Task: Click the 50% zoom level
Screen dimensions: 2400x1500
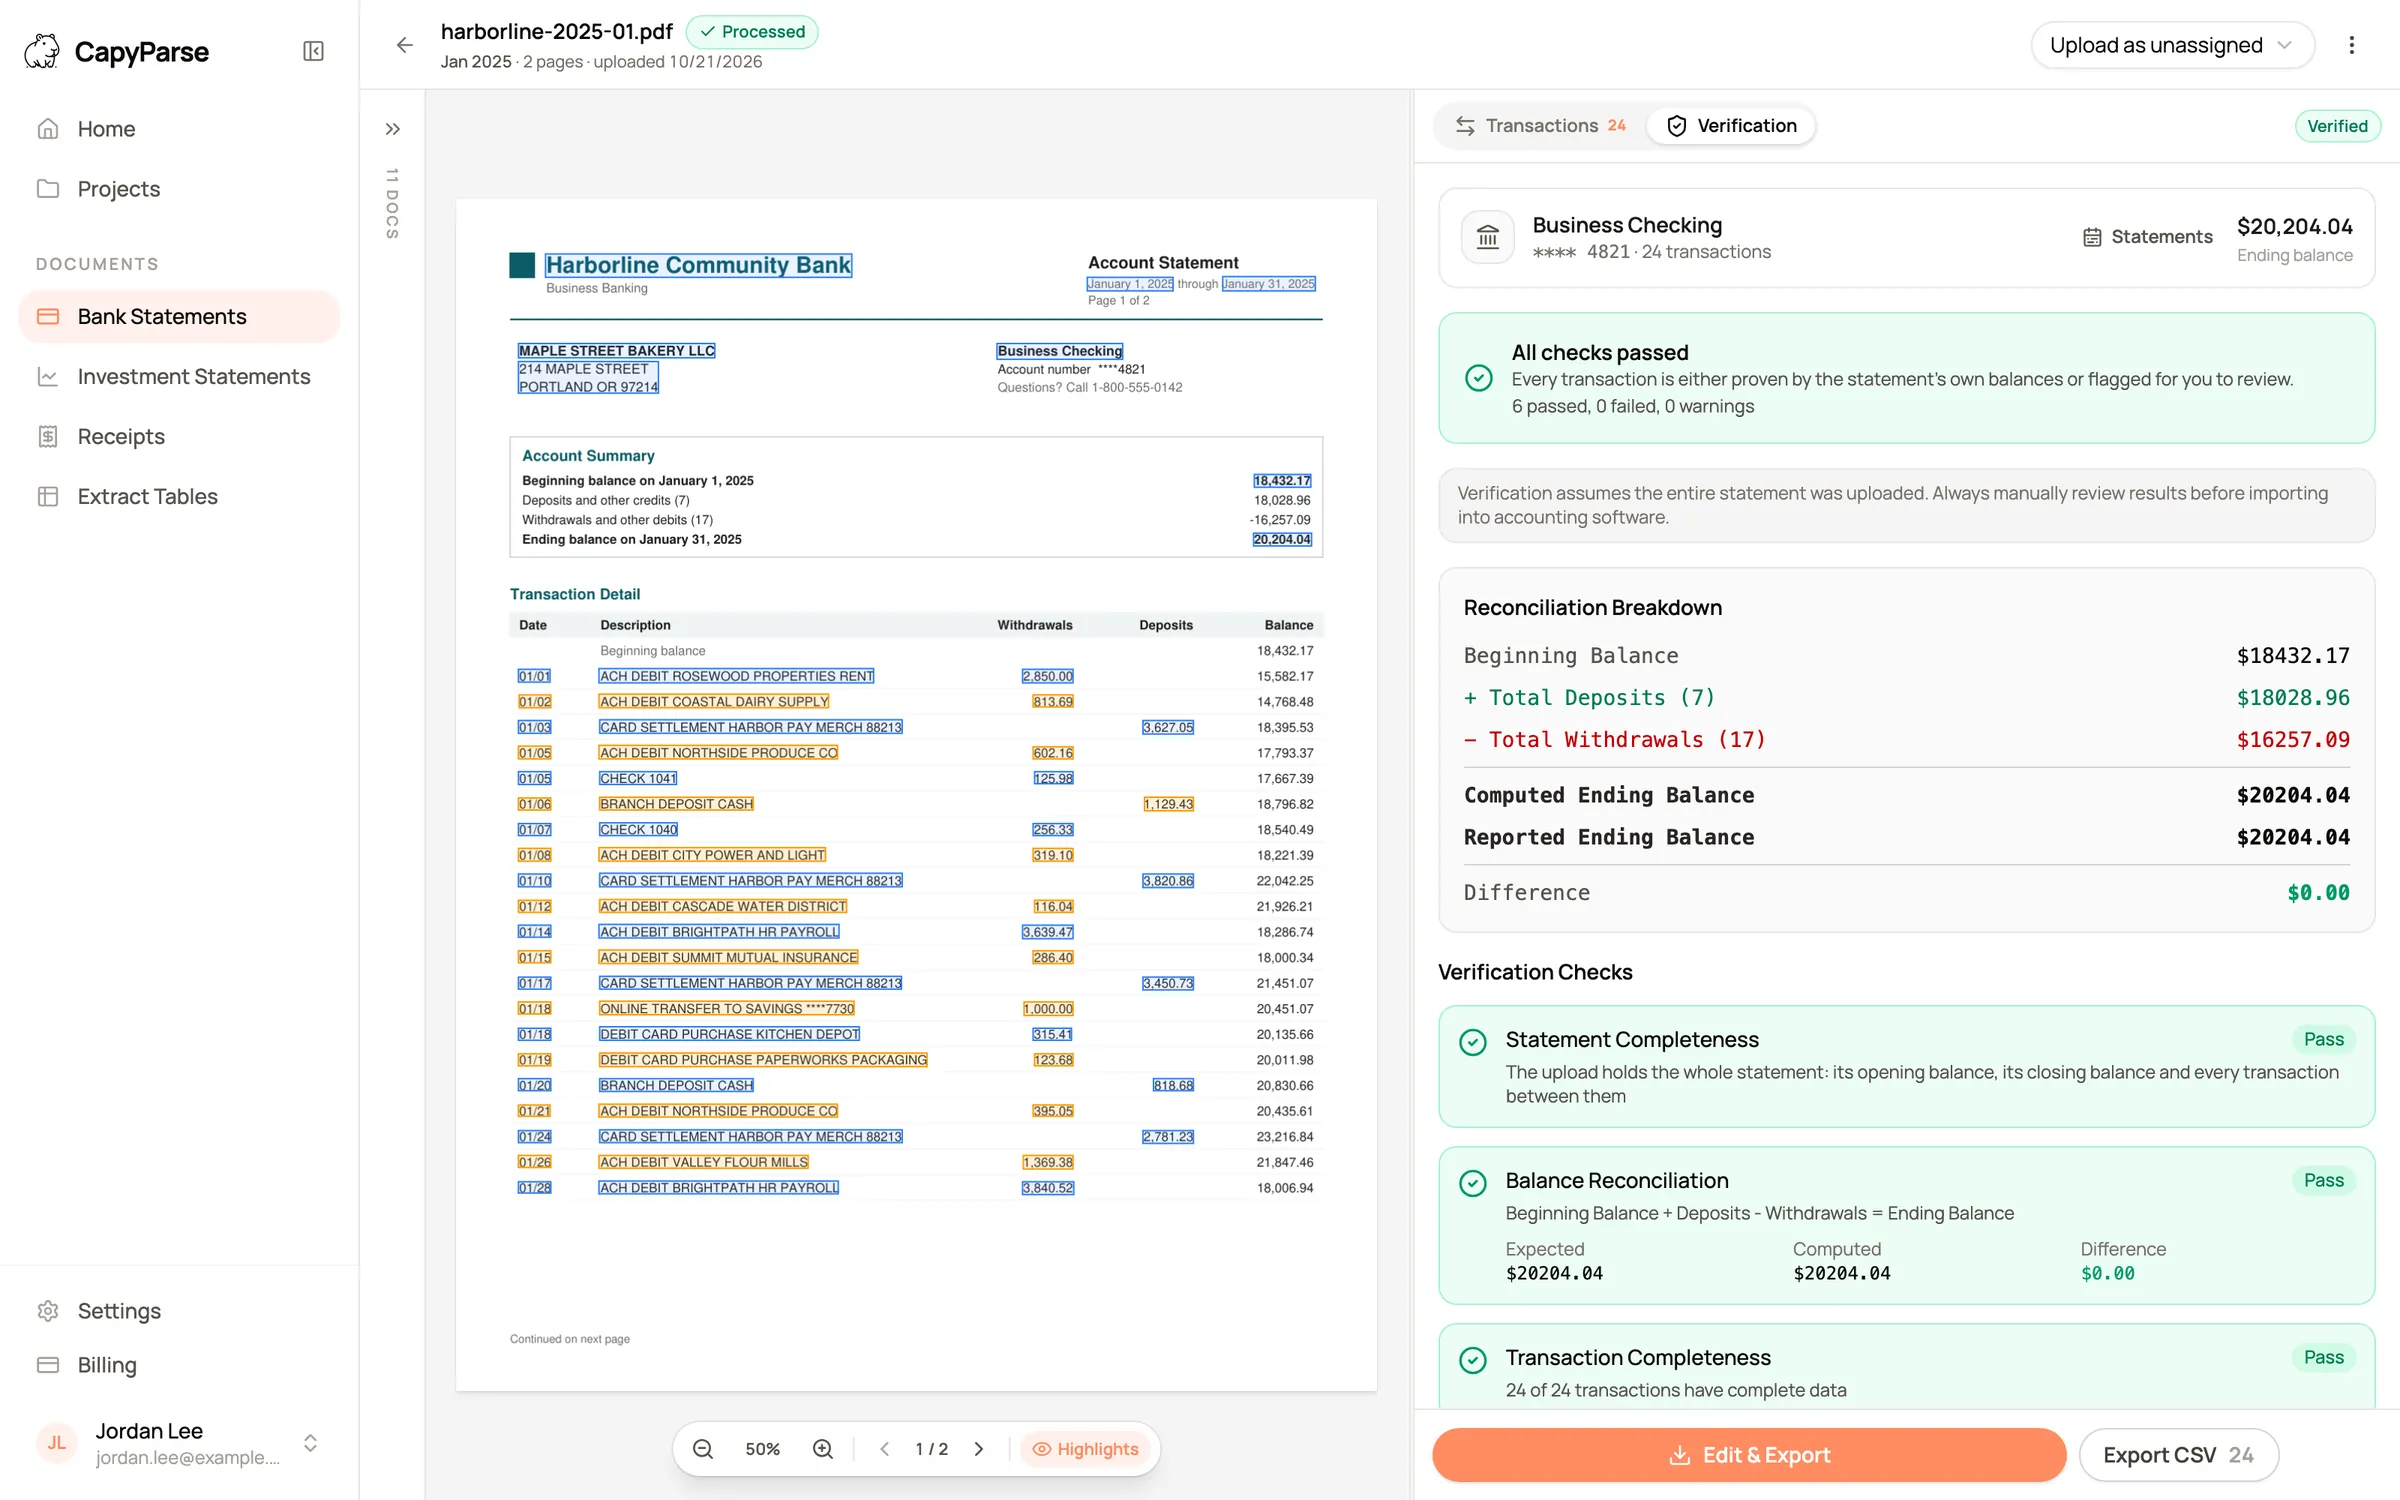Action: point(762,1449)
